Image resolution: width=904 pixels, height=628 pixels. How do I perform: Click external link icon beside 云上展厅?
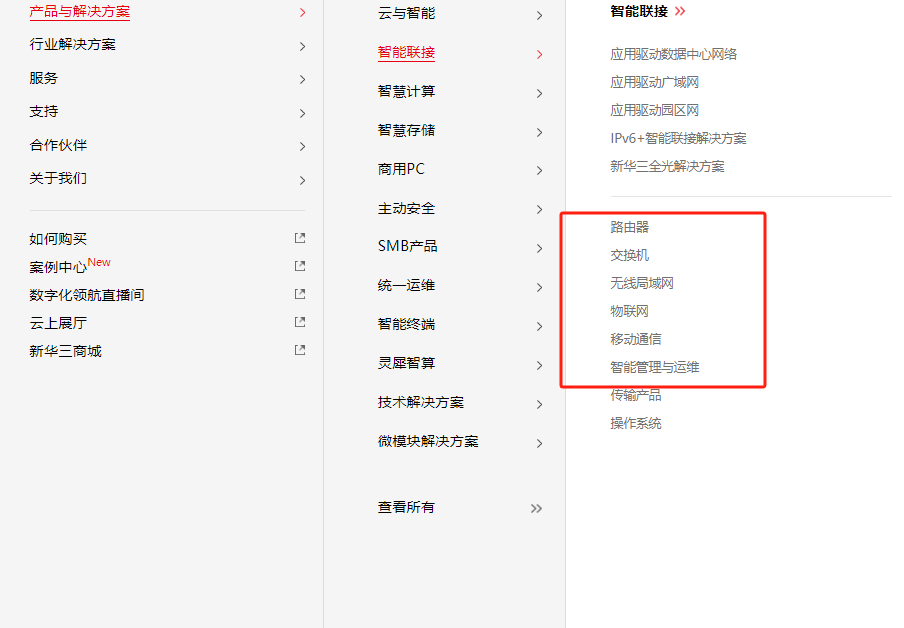(300, 322)
